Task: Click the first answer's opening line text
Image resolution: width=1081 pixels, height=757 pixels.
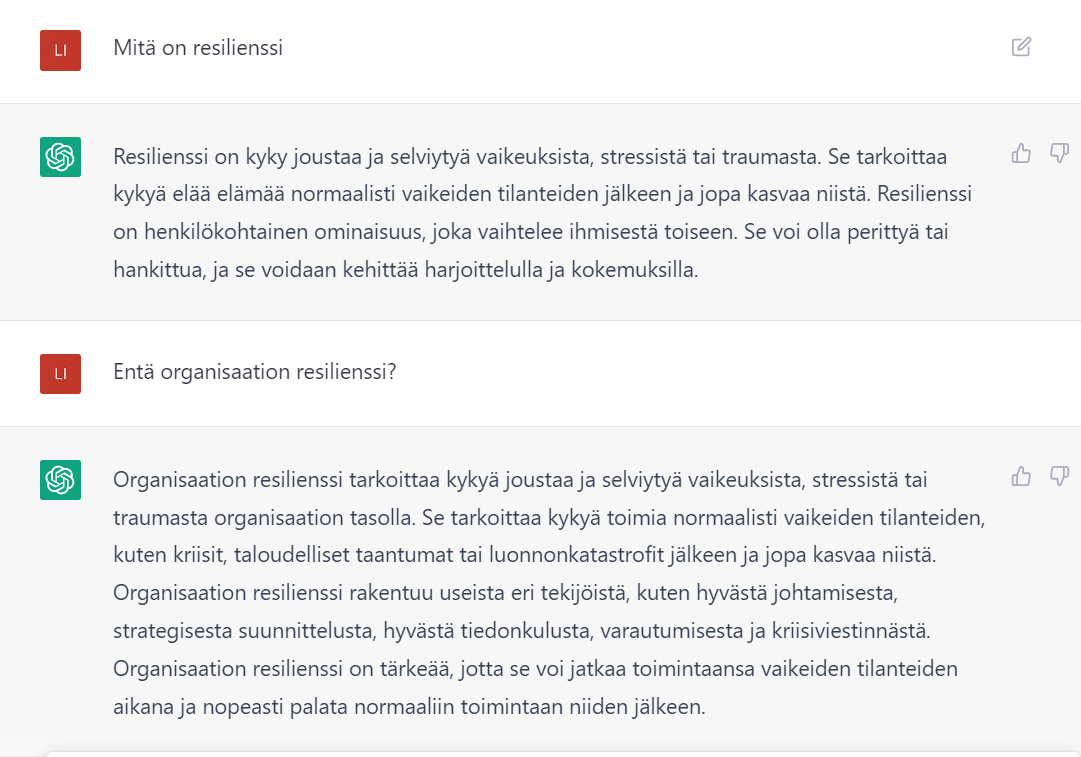Action: tap(530, 157)
